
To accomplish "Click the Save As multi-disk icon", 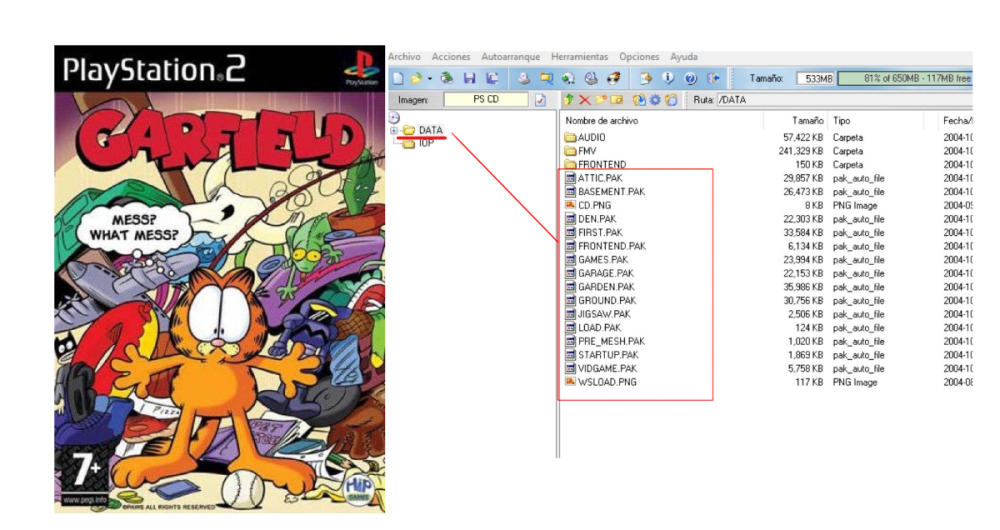I will (x=492, y=78).
